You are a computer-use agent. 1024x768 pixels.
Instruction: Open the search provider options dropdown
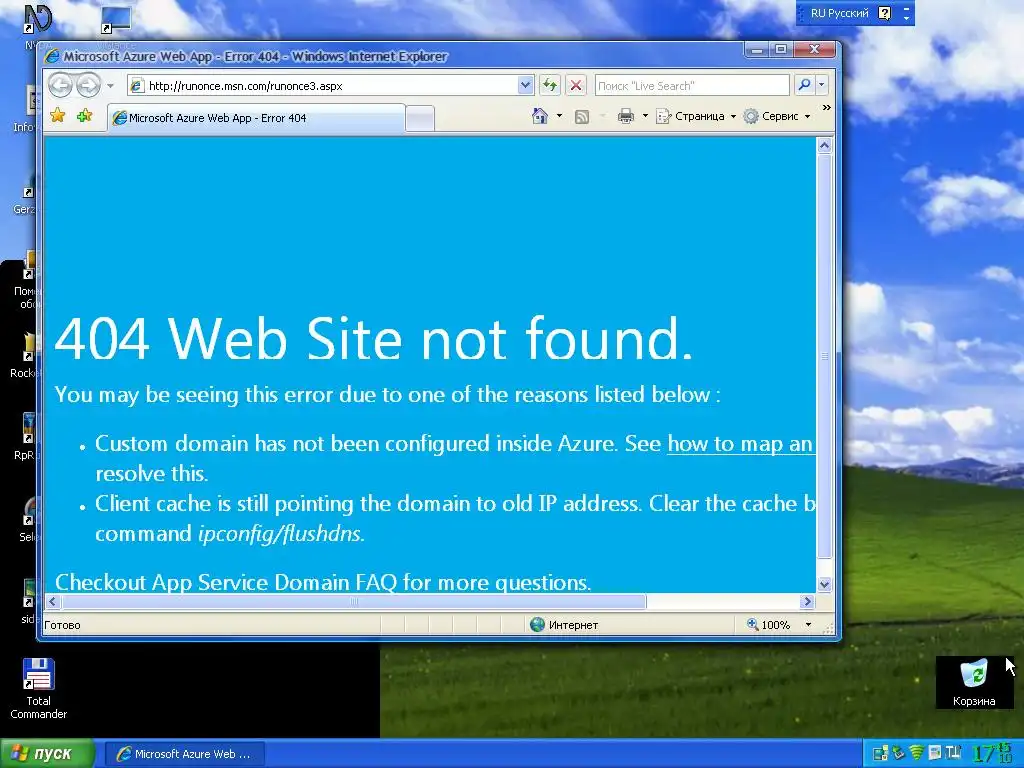pyautogui.click(x=822, y=85)
